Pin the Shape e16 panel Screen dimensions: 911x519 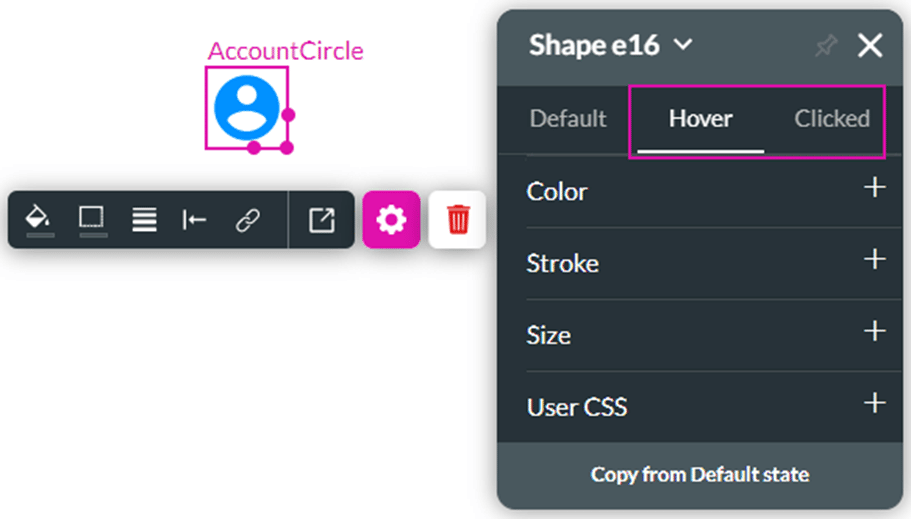coord(825,46)
